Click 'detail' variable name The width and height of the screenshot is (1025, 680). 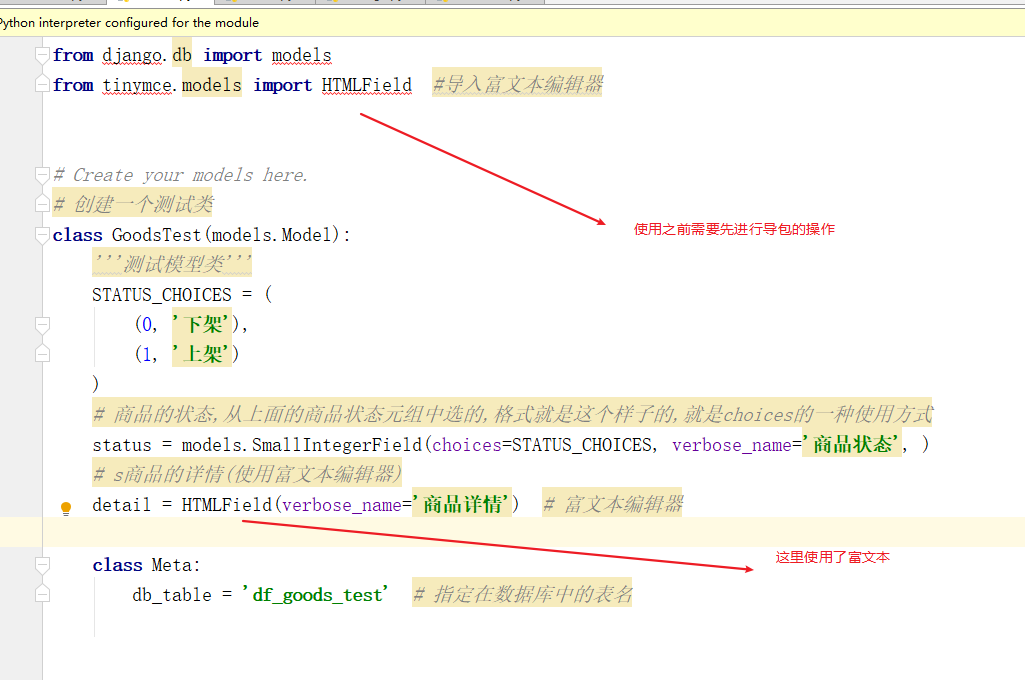click(x=122, y=505)
